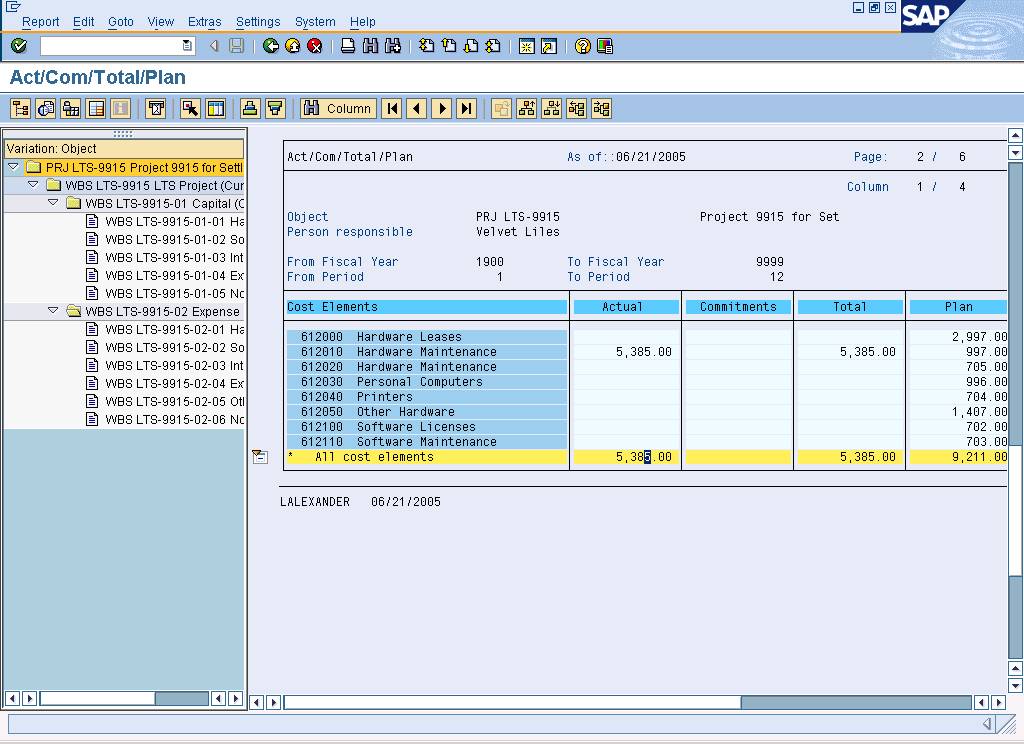
Task: Click the right-arrow hierarchy icon
Action: coord(601,108)
